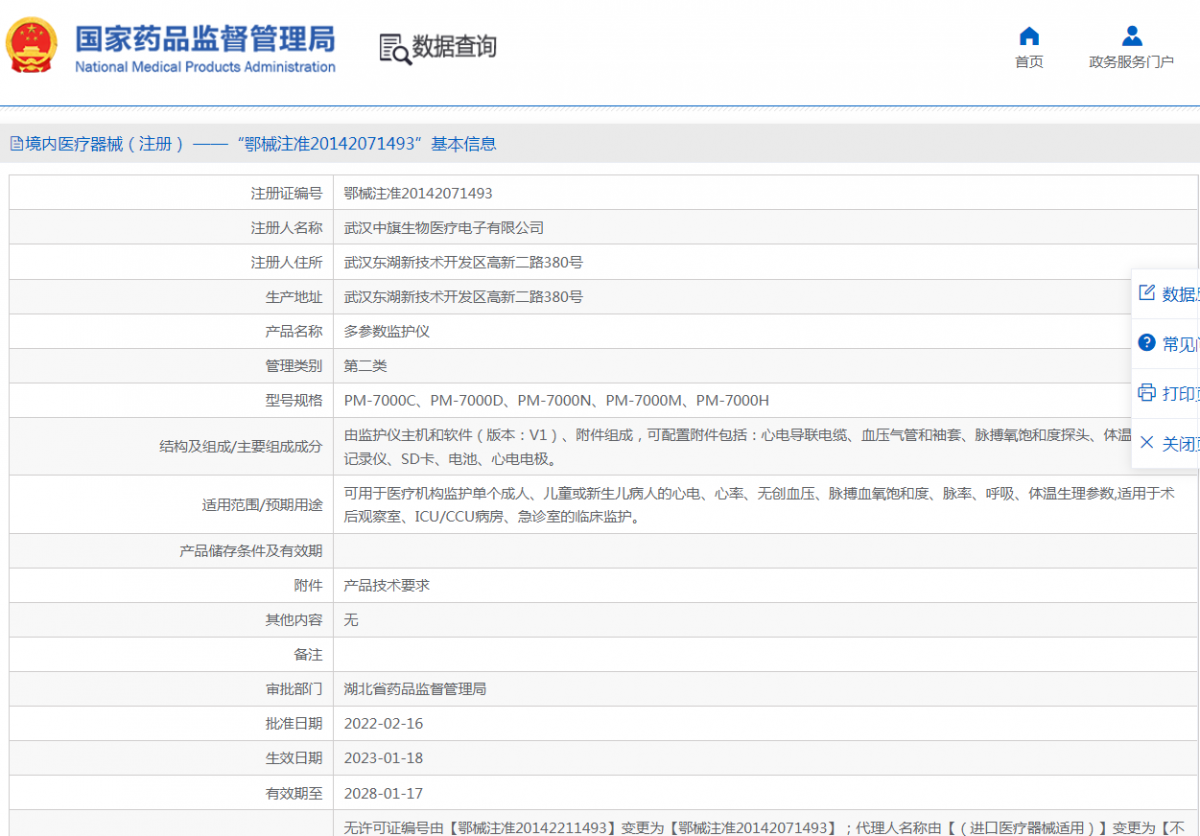The width and height of the screenshot is (1200, 836).
Task: Click the 关闭 X icon in side panel
Action: [x=1147, y=442]
